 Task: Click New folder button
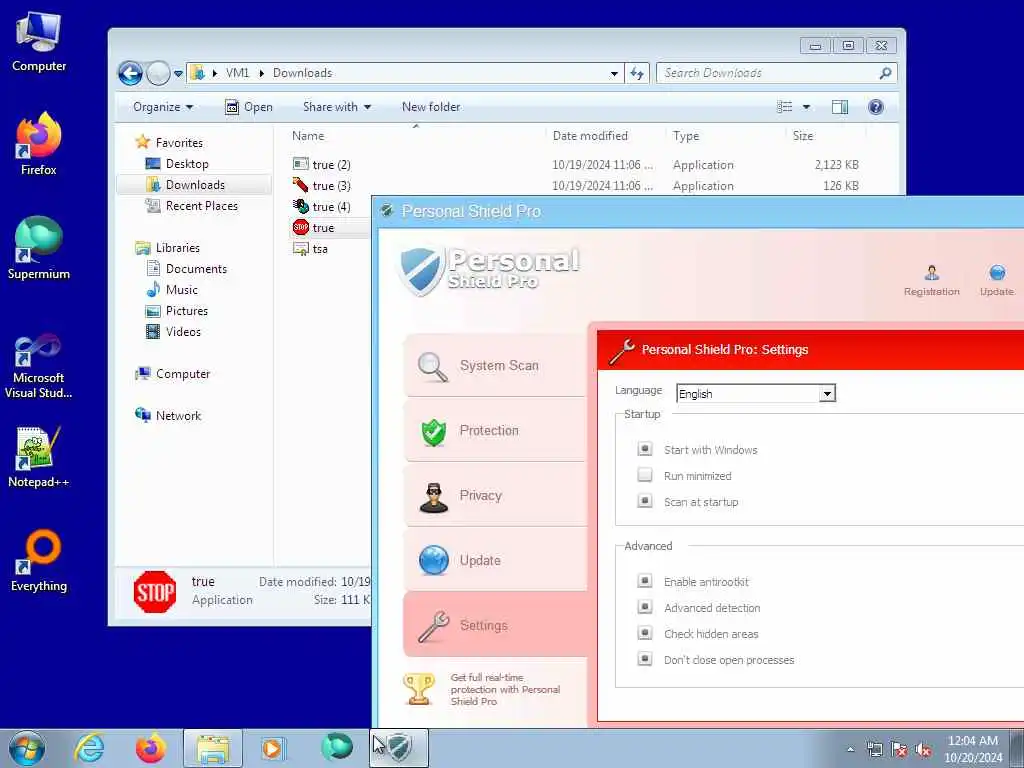(x=431, y=107)
